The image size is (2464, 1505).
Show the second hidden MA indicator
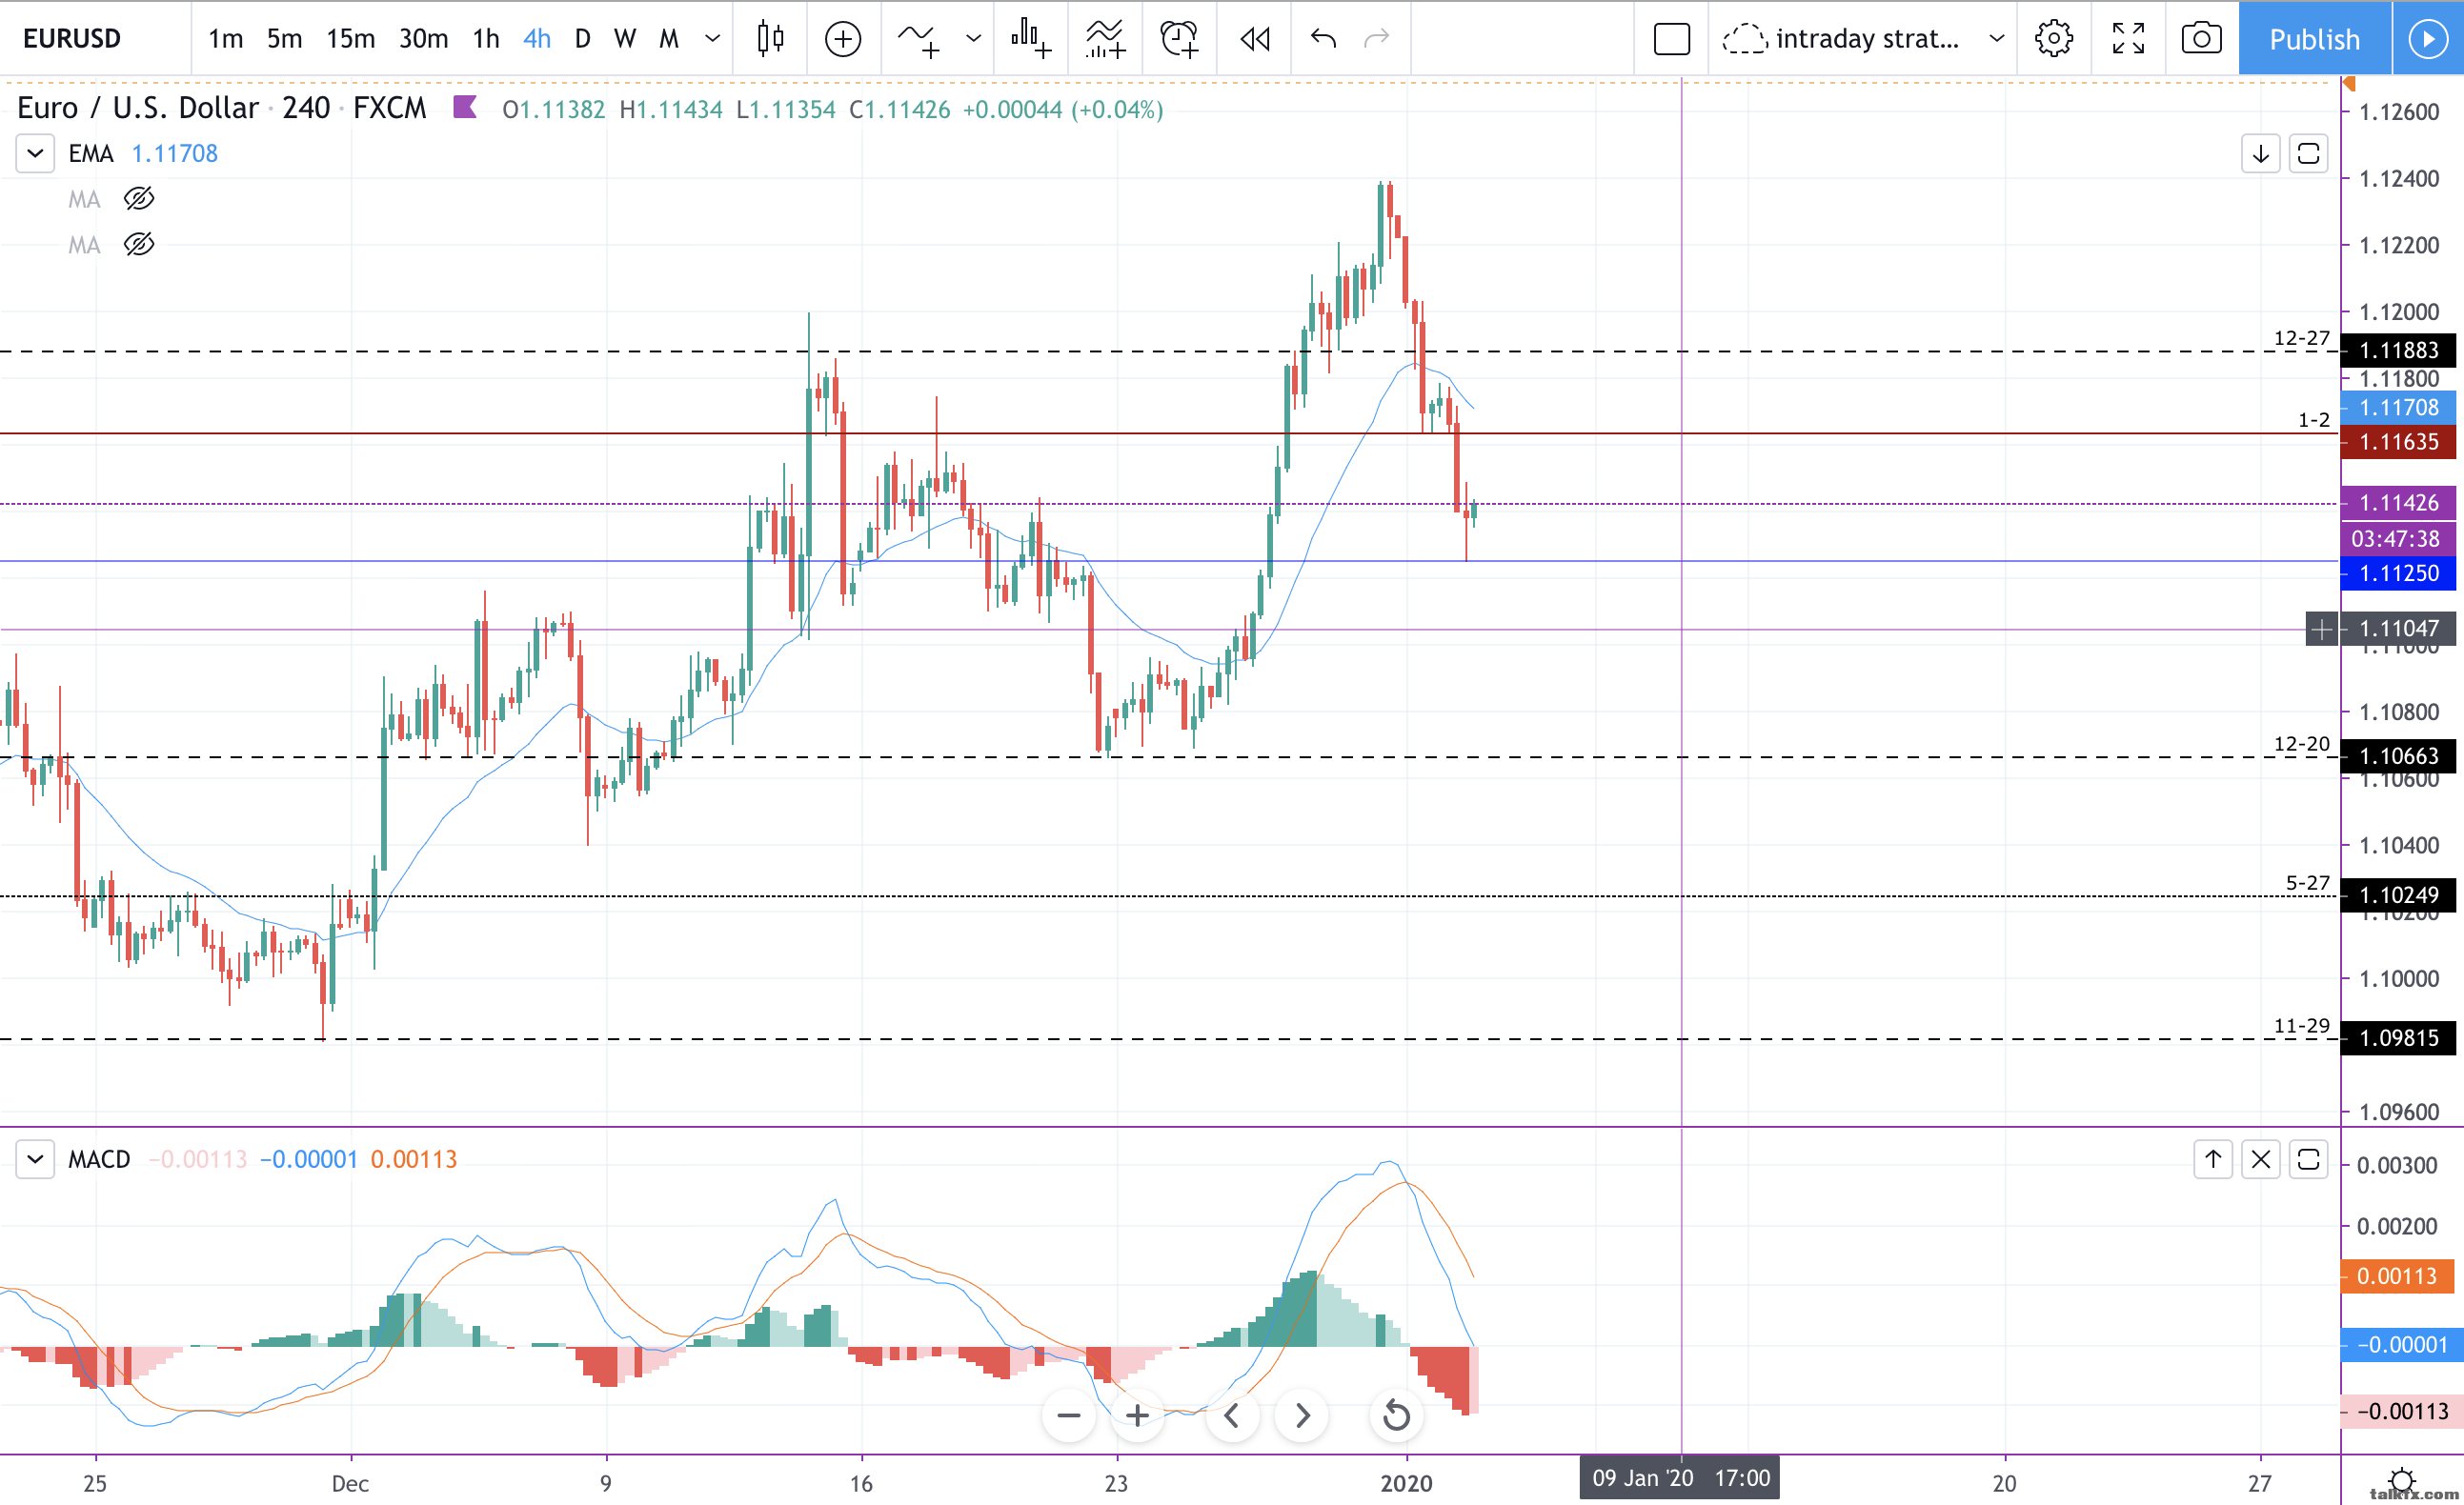point(139,244)
